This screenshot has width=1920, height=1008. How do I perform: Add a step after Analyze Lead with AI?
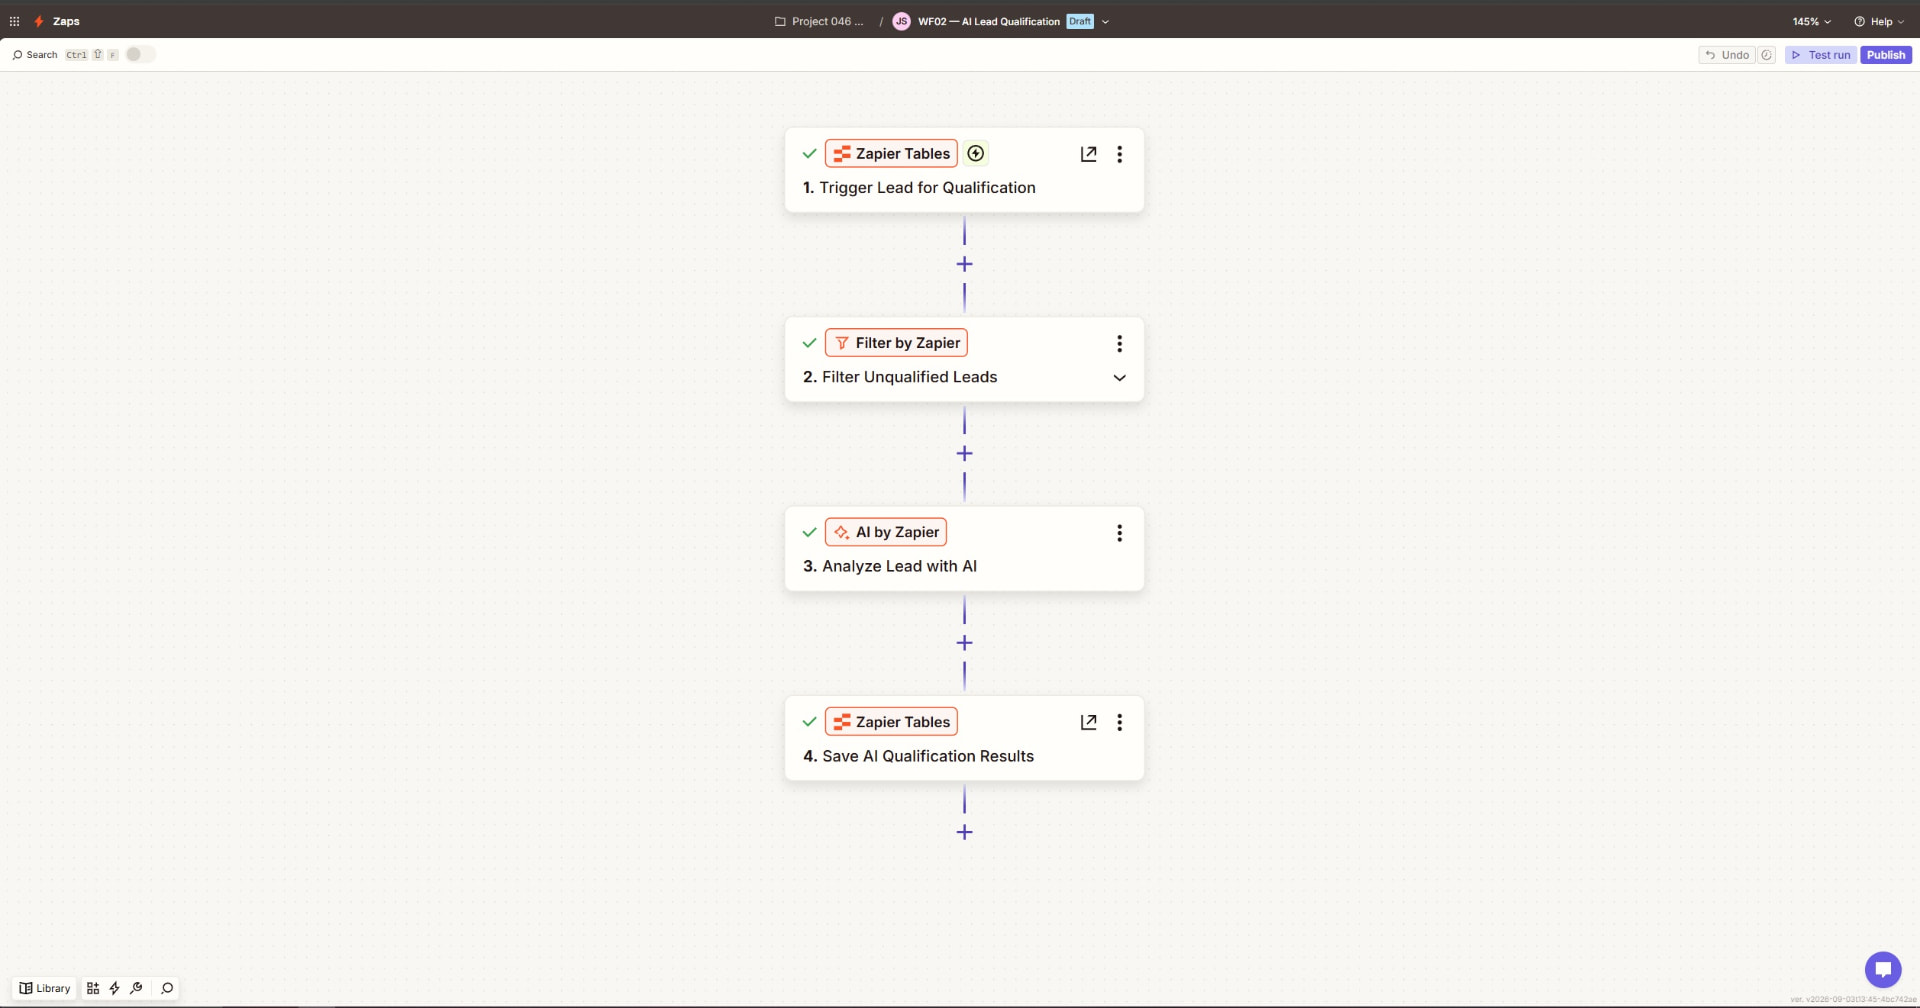964,643
